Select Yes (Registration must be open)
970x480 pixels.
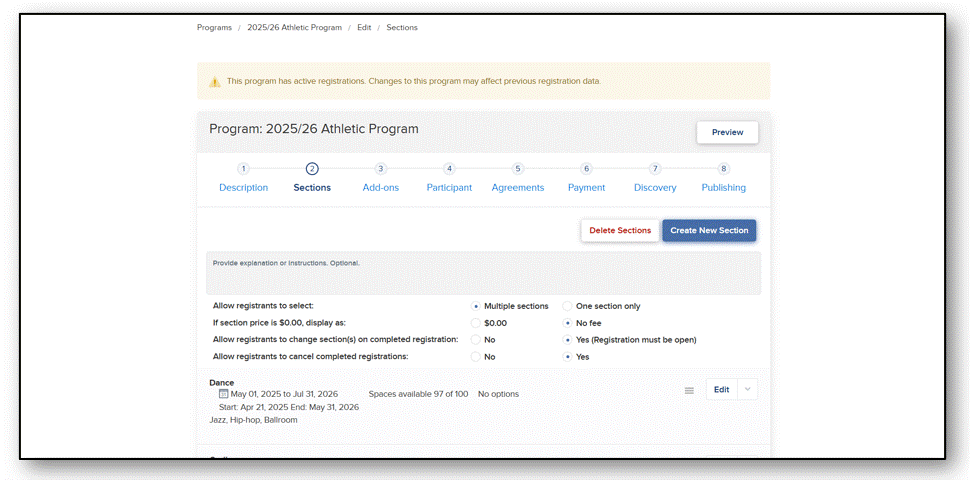pos(567,340)
